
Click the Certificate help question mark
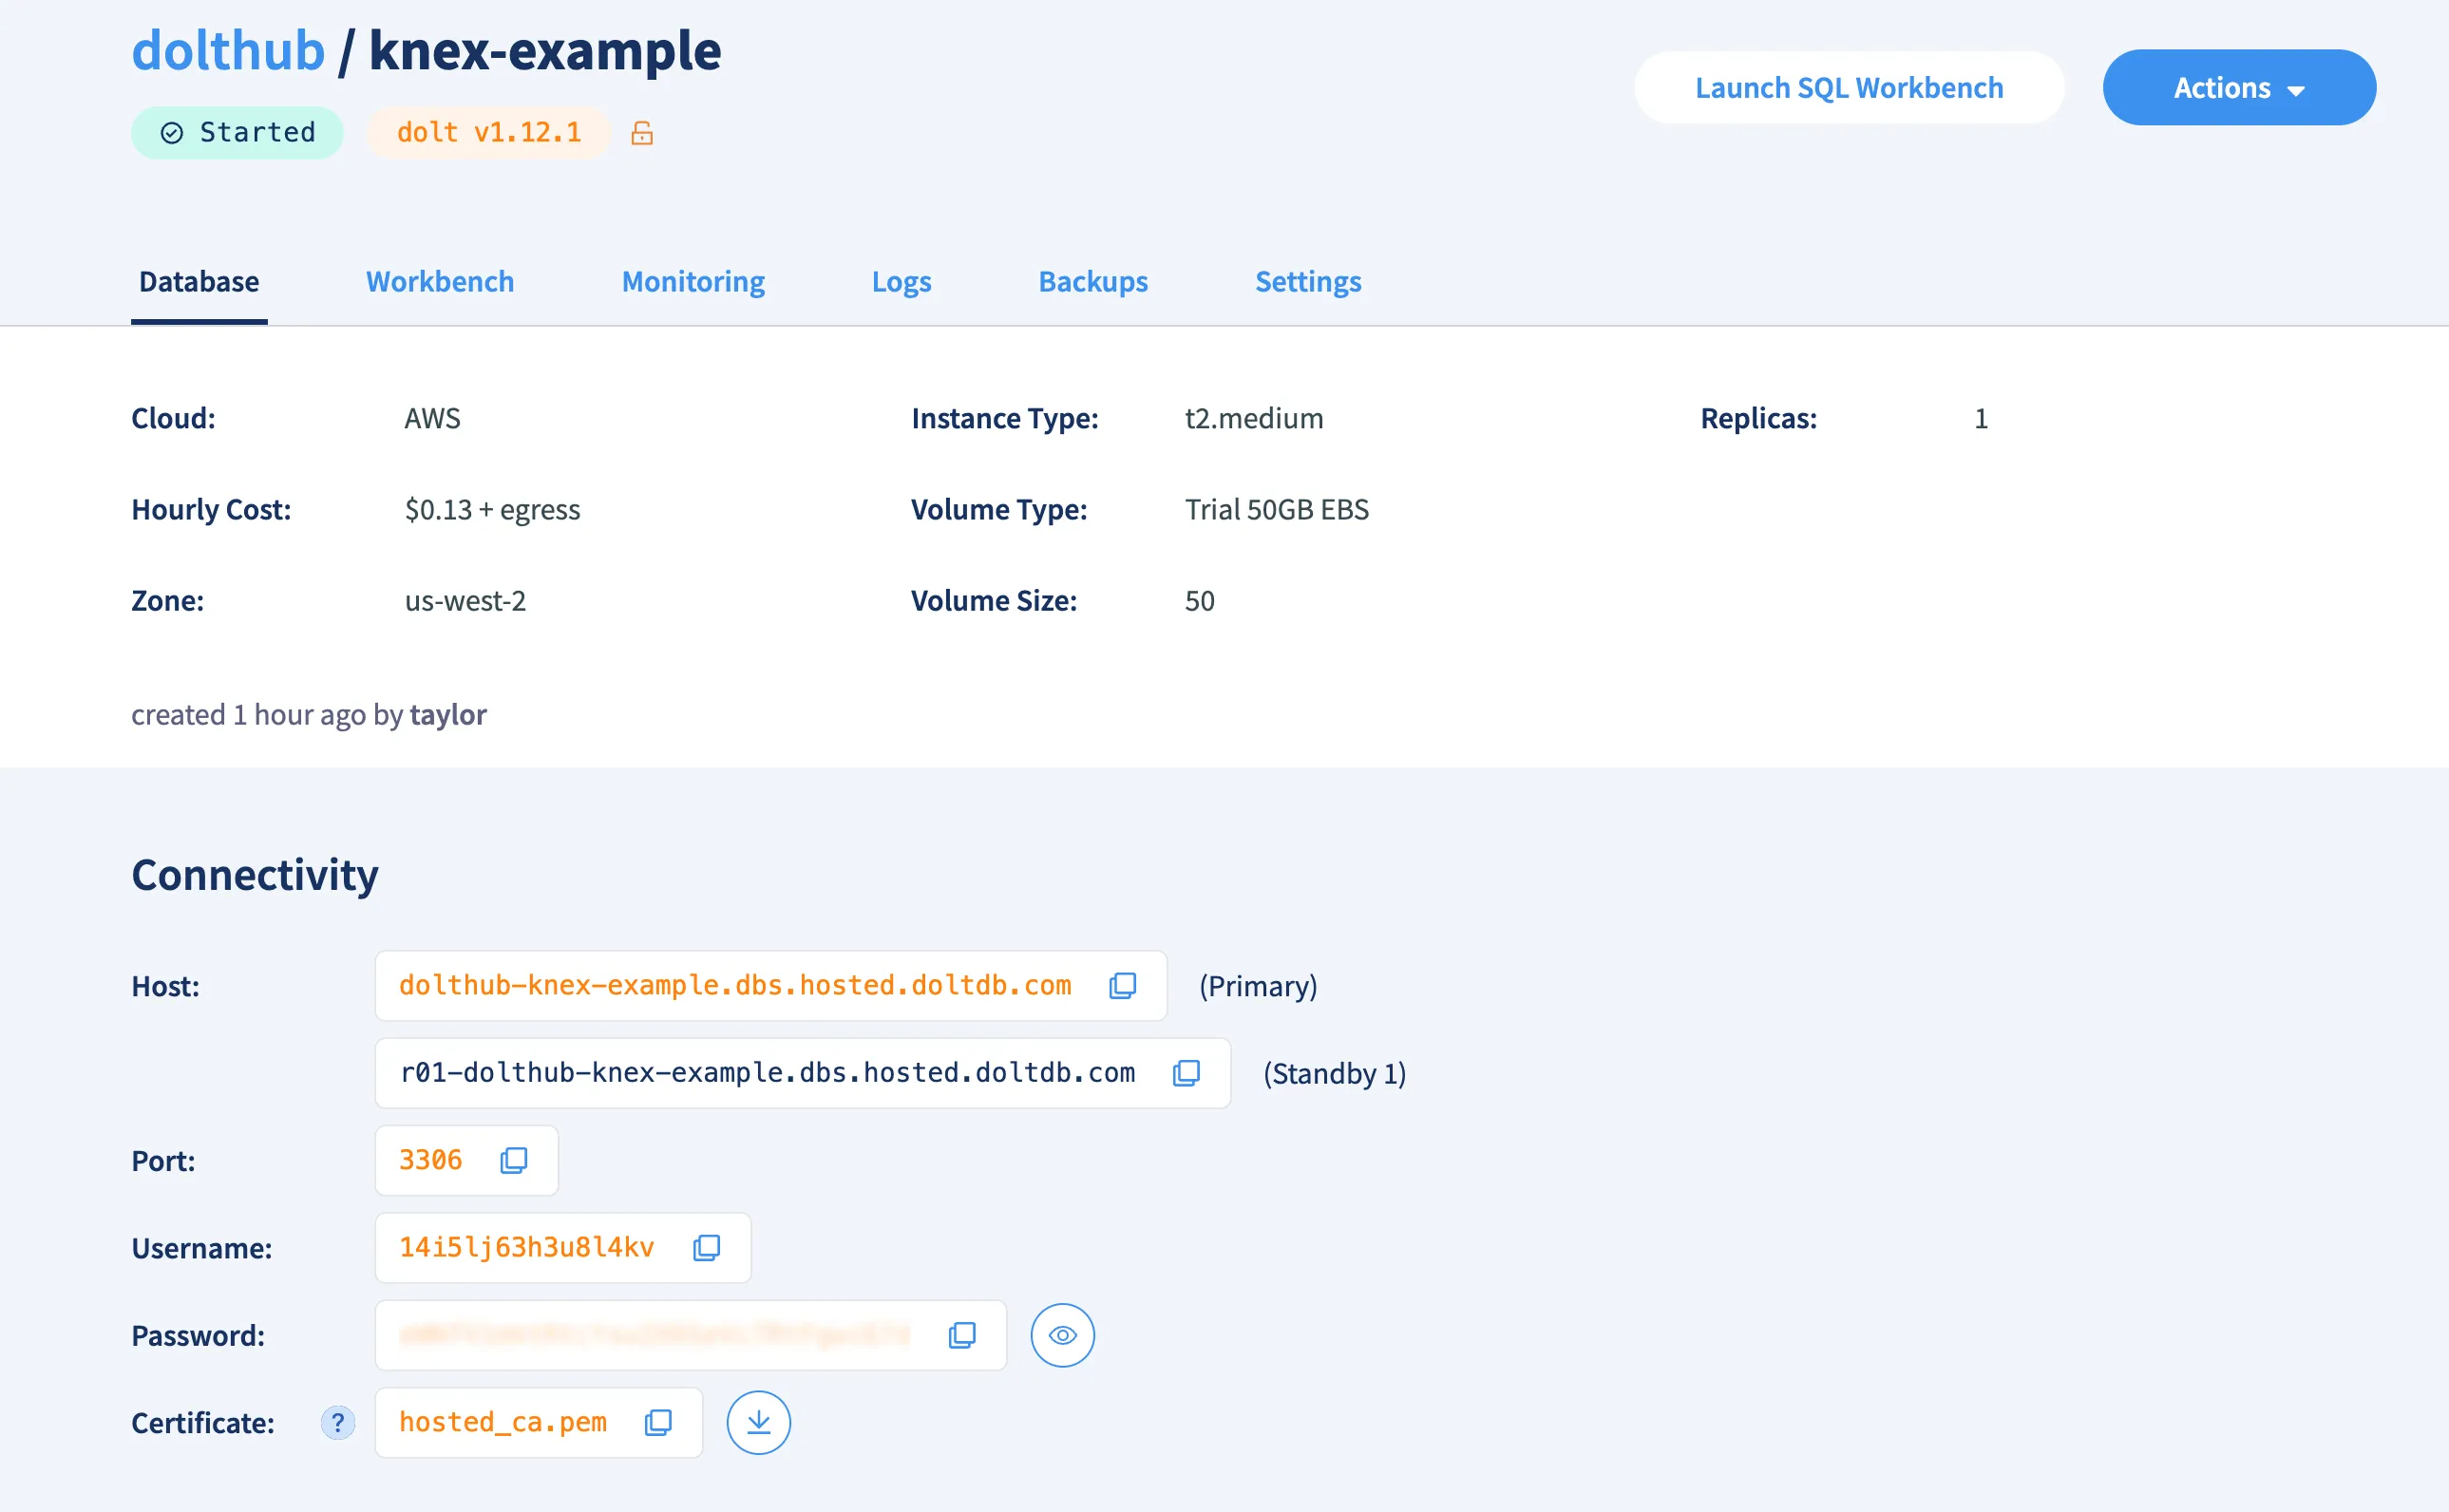coord(337,1422)
